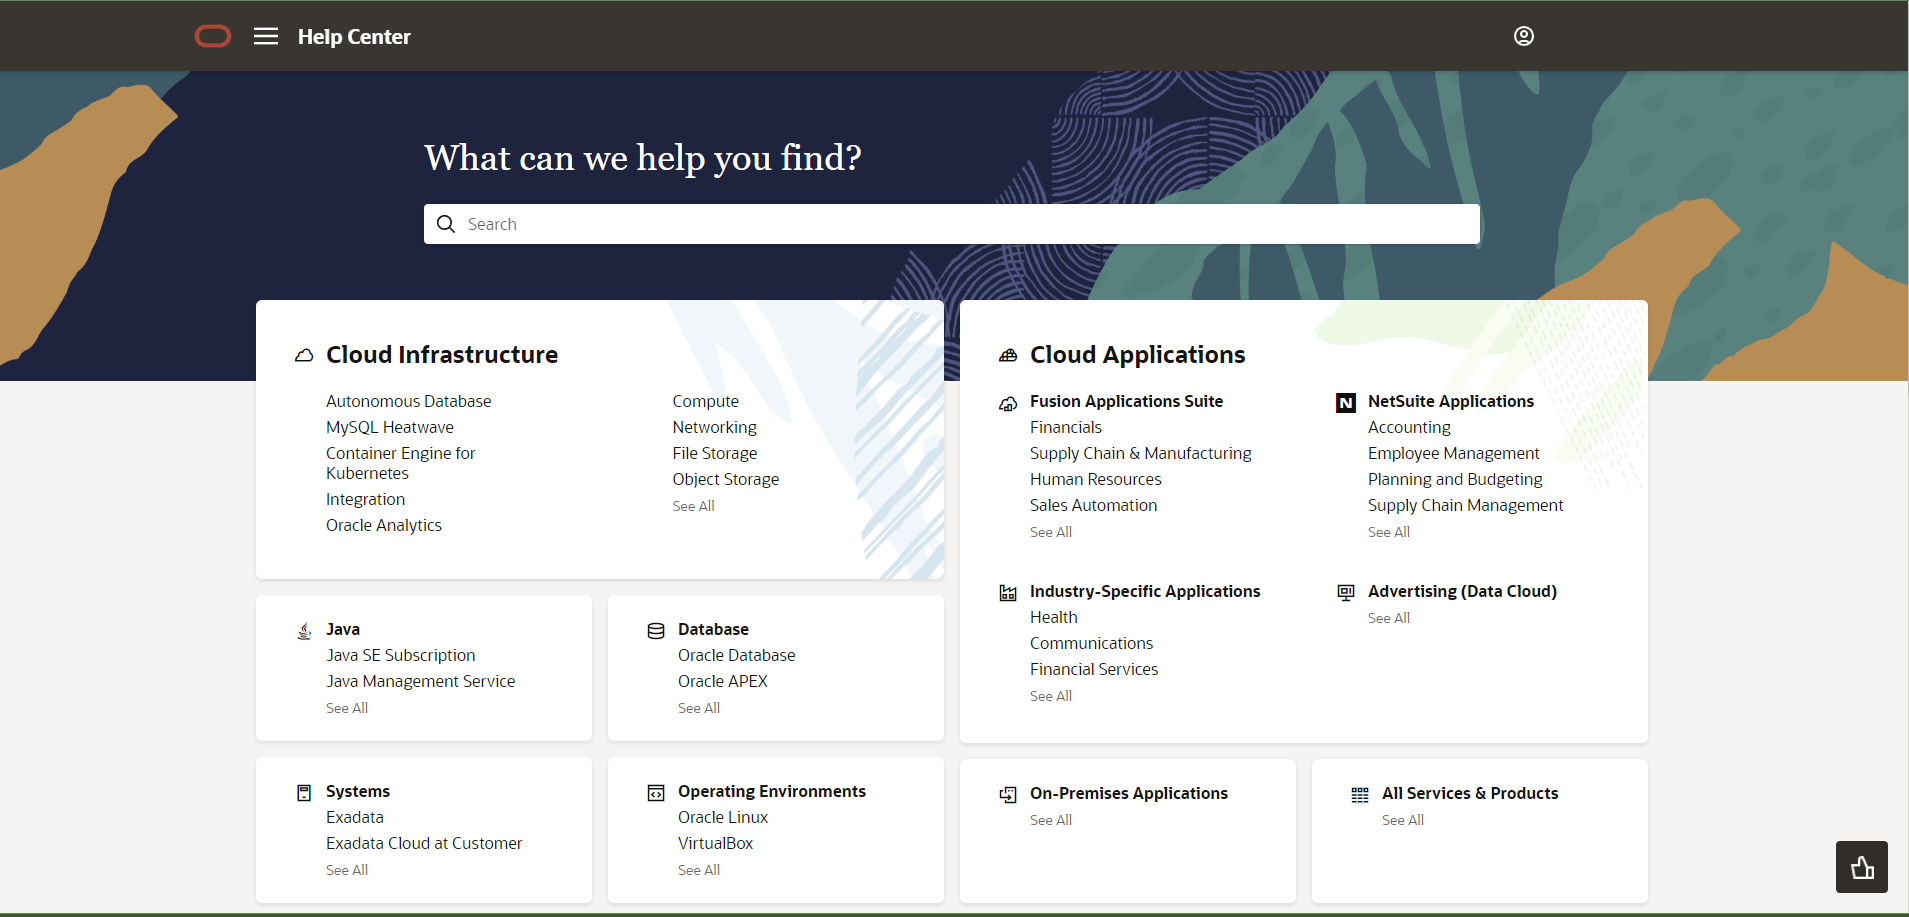This screenshot has width=1909, height=917.
Task: Click See All under Java
Action: (x=346, y=708)
